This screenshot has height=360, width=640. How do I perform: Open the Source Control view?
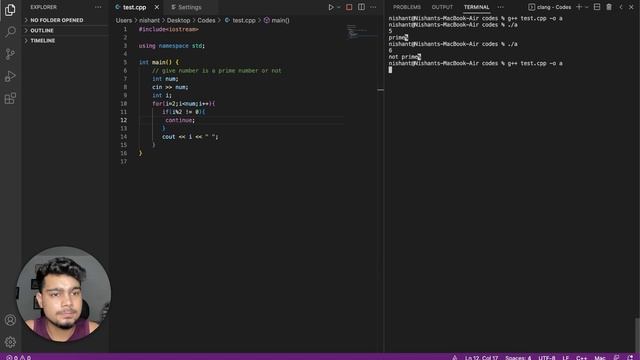(10, 54)
